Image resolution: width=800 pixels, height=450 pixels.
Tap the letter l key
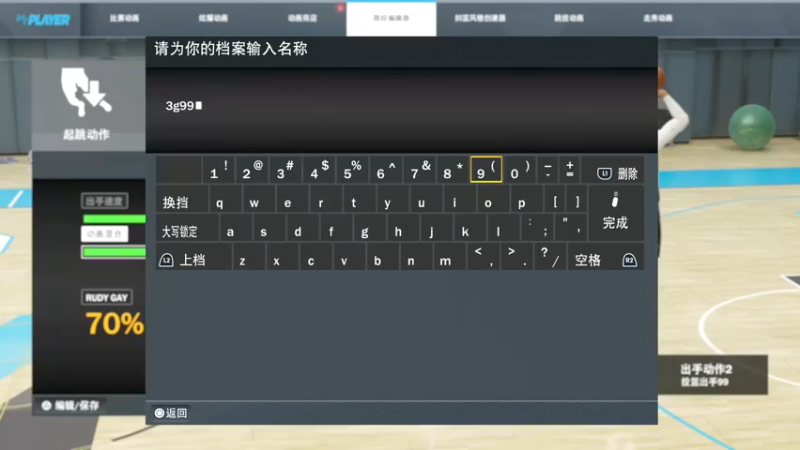(x=504, y=228)
